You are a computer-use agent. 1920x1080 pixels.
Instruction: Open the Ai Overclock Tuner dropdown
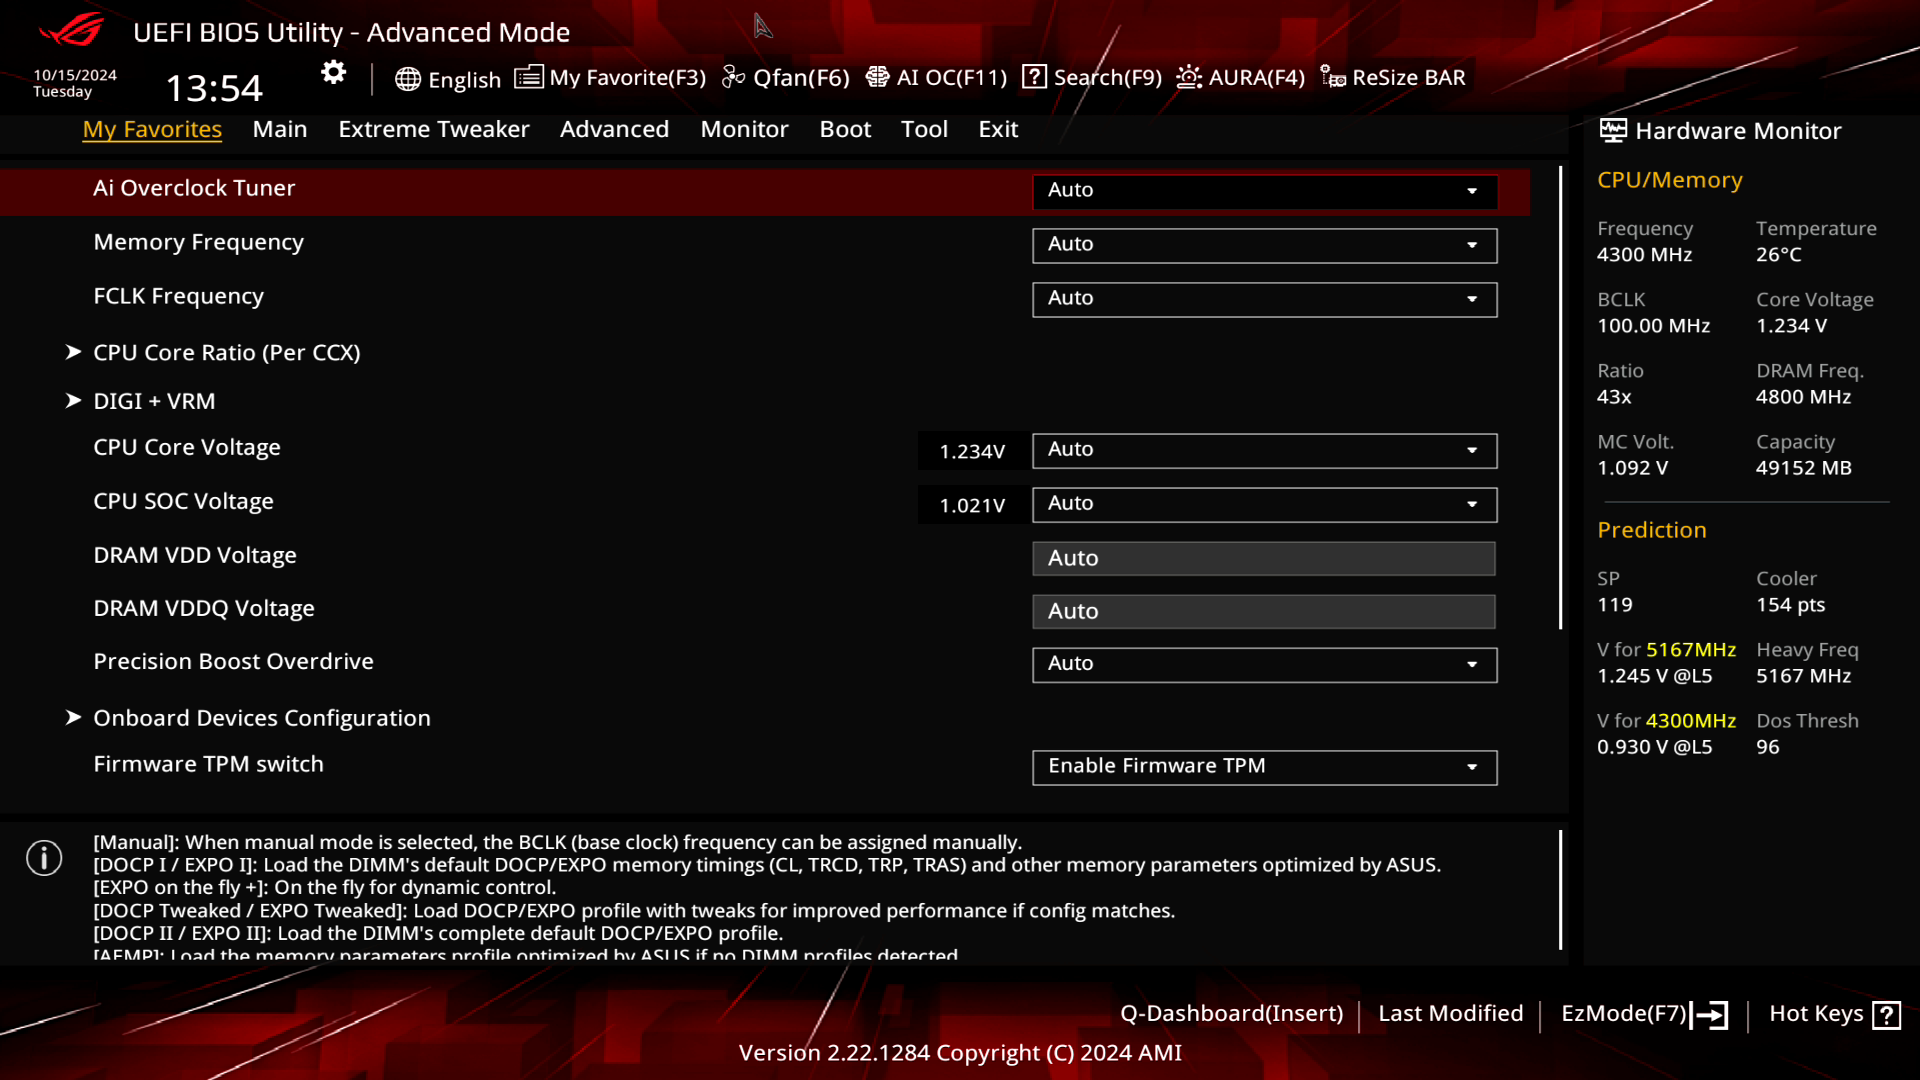(x=1264, y=191)
